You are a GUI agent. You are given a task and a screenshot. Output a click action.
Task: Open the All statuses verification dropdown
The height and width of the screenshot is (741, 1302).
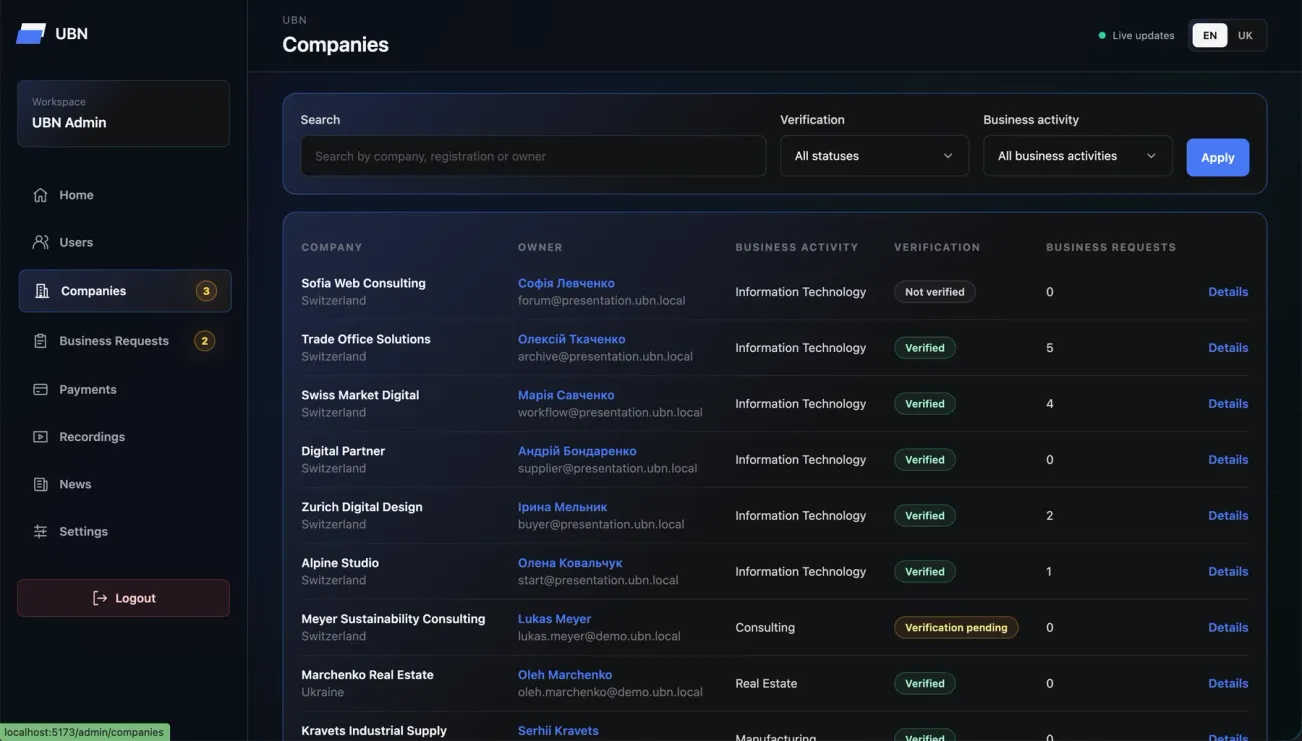click(874, 156)
